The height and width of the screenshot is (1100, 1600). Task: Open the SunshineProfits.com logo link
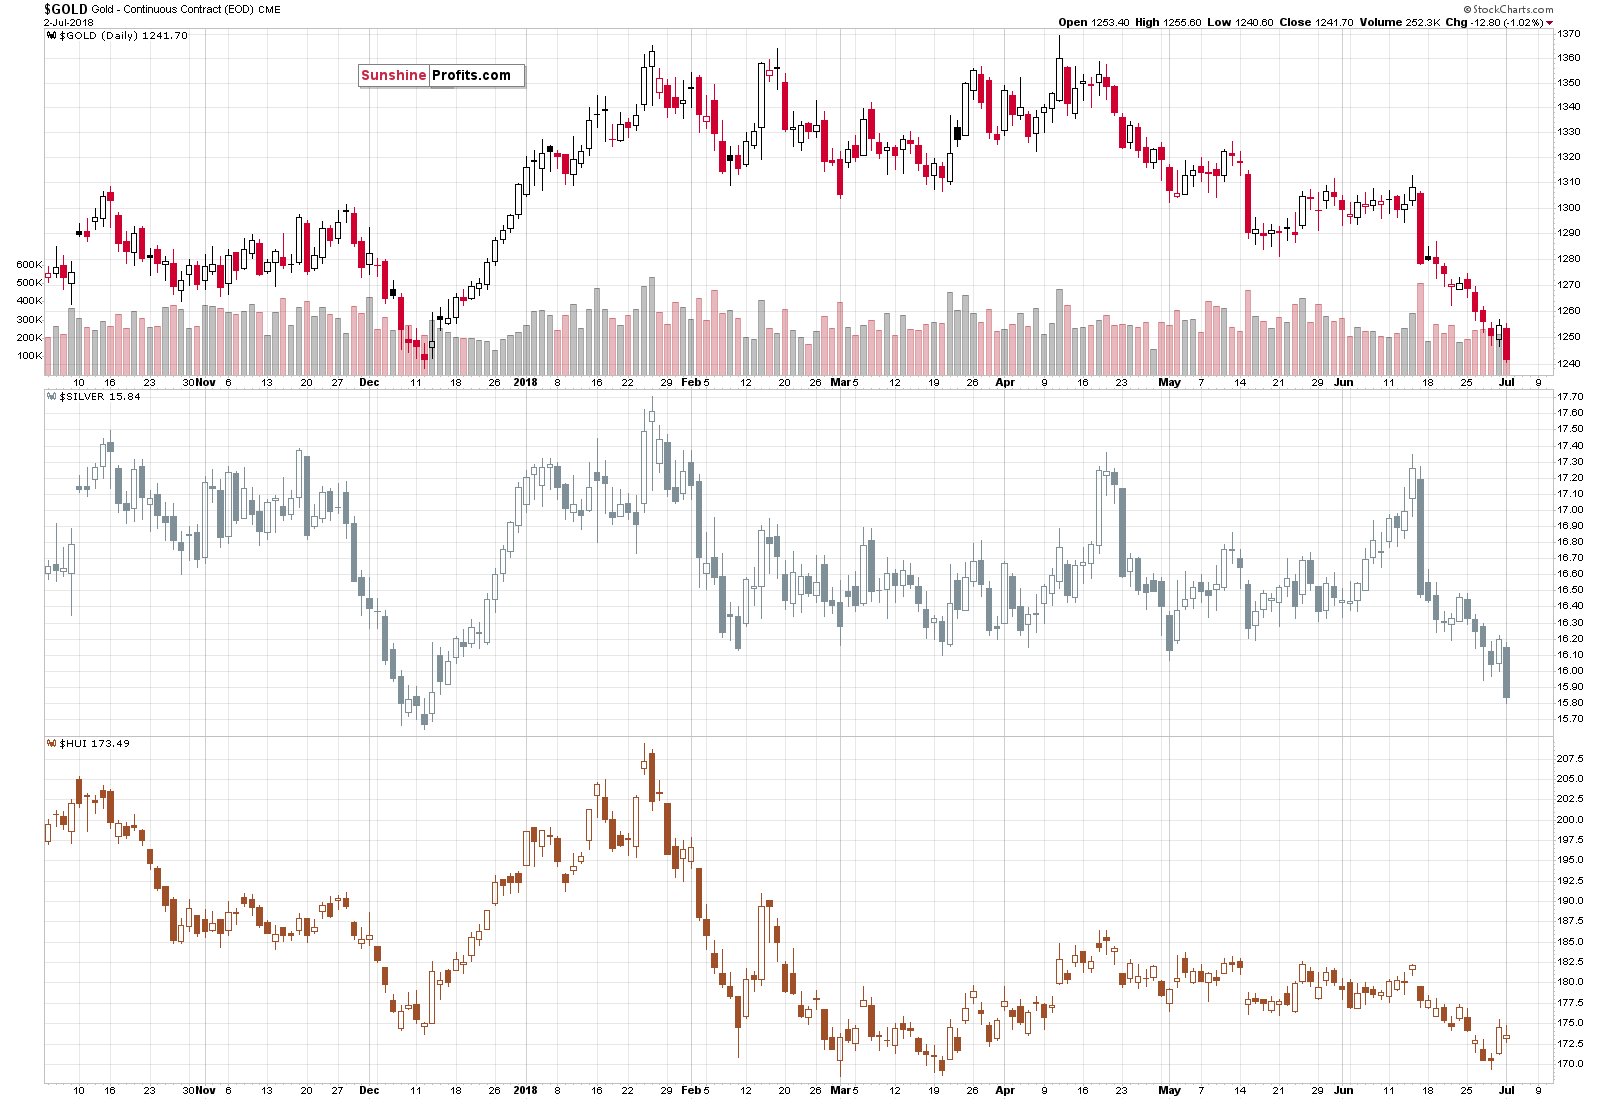(441, 75)
